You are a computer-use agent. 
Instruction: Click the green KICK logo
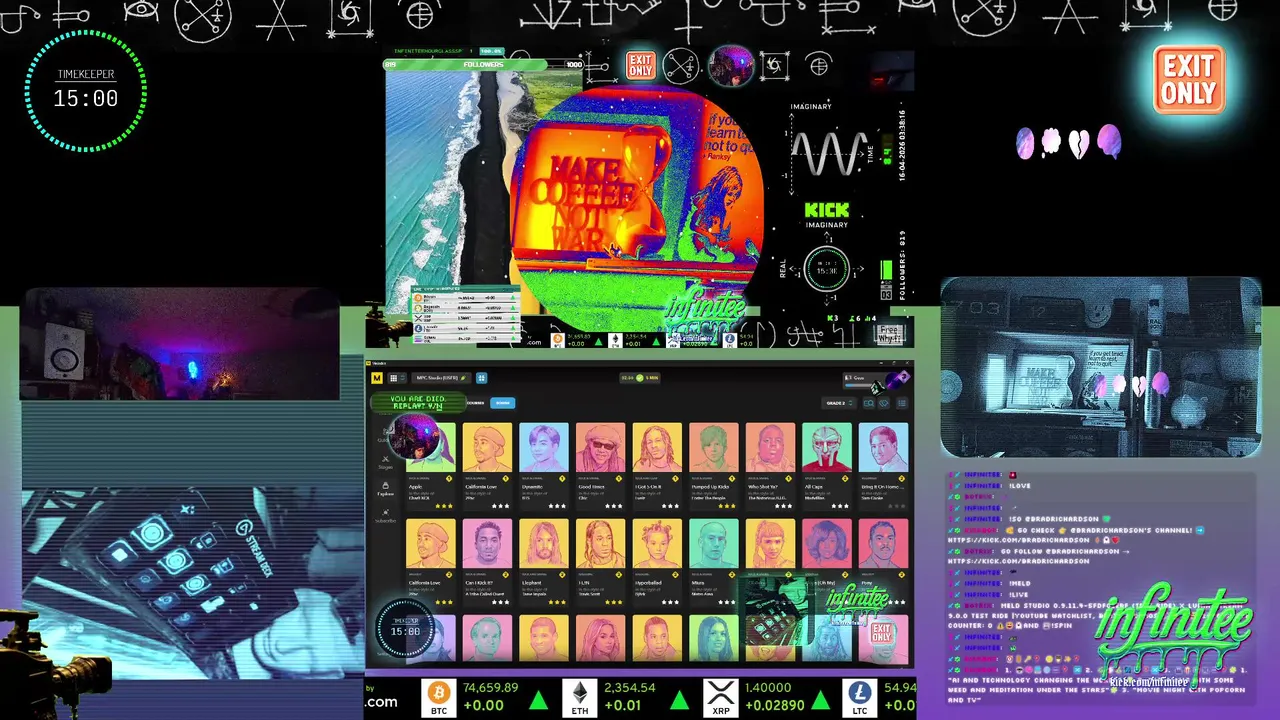tap(827, 210)
